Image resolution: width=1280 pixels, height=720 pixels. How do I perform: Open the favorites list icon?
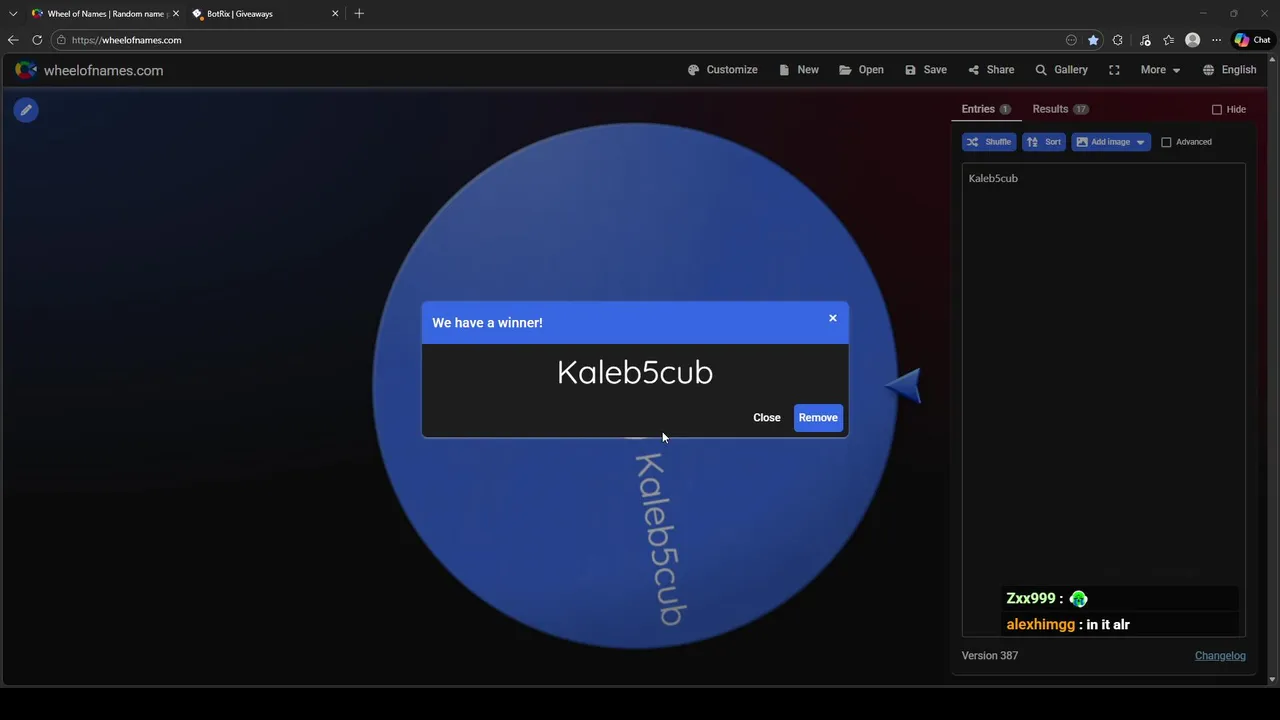point(1168,40)
